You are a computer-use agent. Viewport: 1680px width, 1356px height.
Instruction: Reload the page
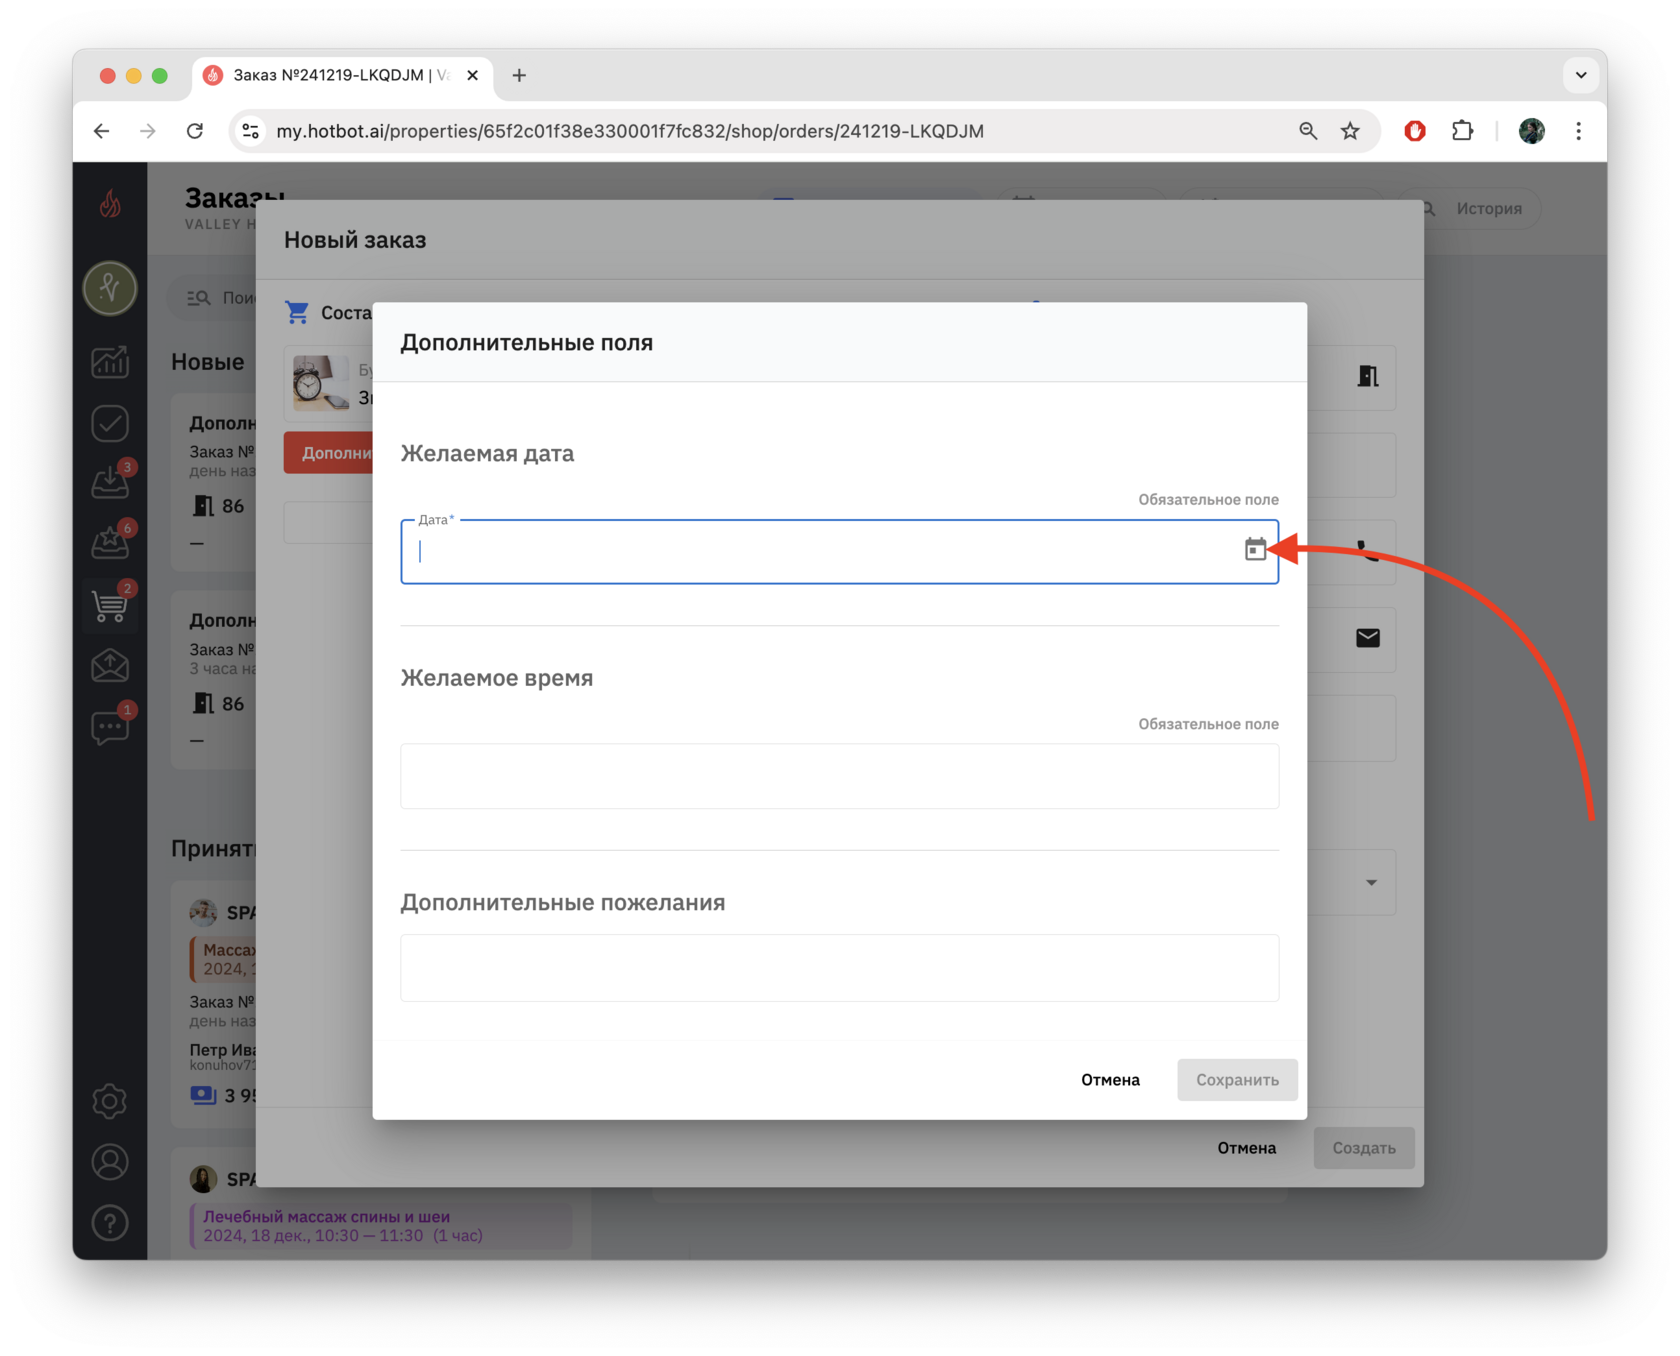click(195, 131)
